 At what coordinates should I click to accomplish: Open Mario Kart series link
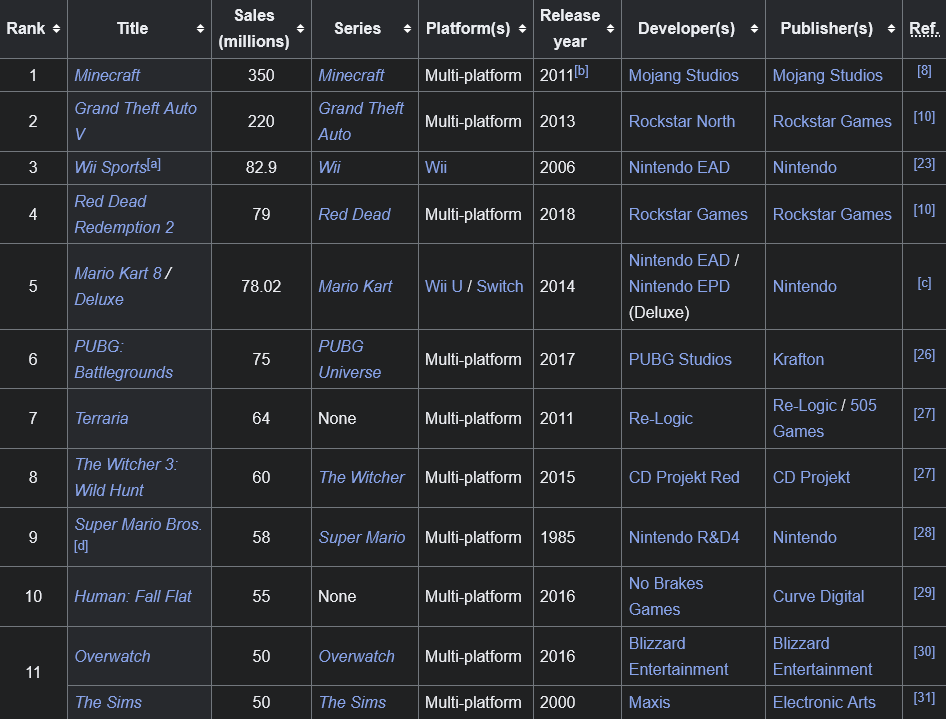(355, 287)
